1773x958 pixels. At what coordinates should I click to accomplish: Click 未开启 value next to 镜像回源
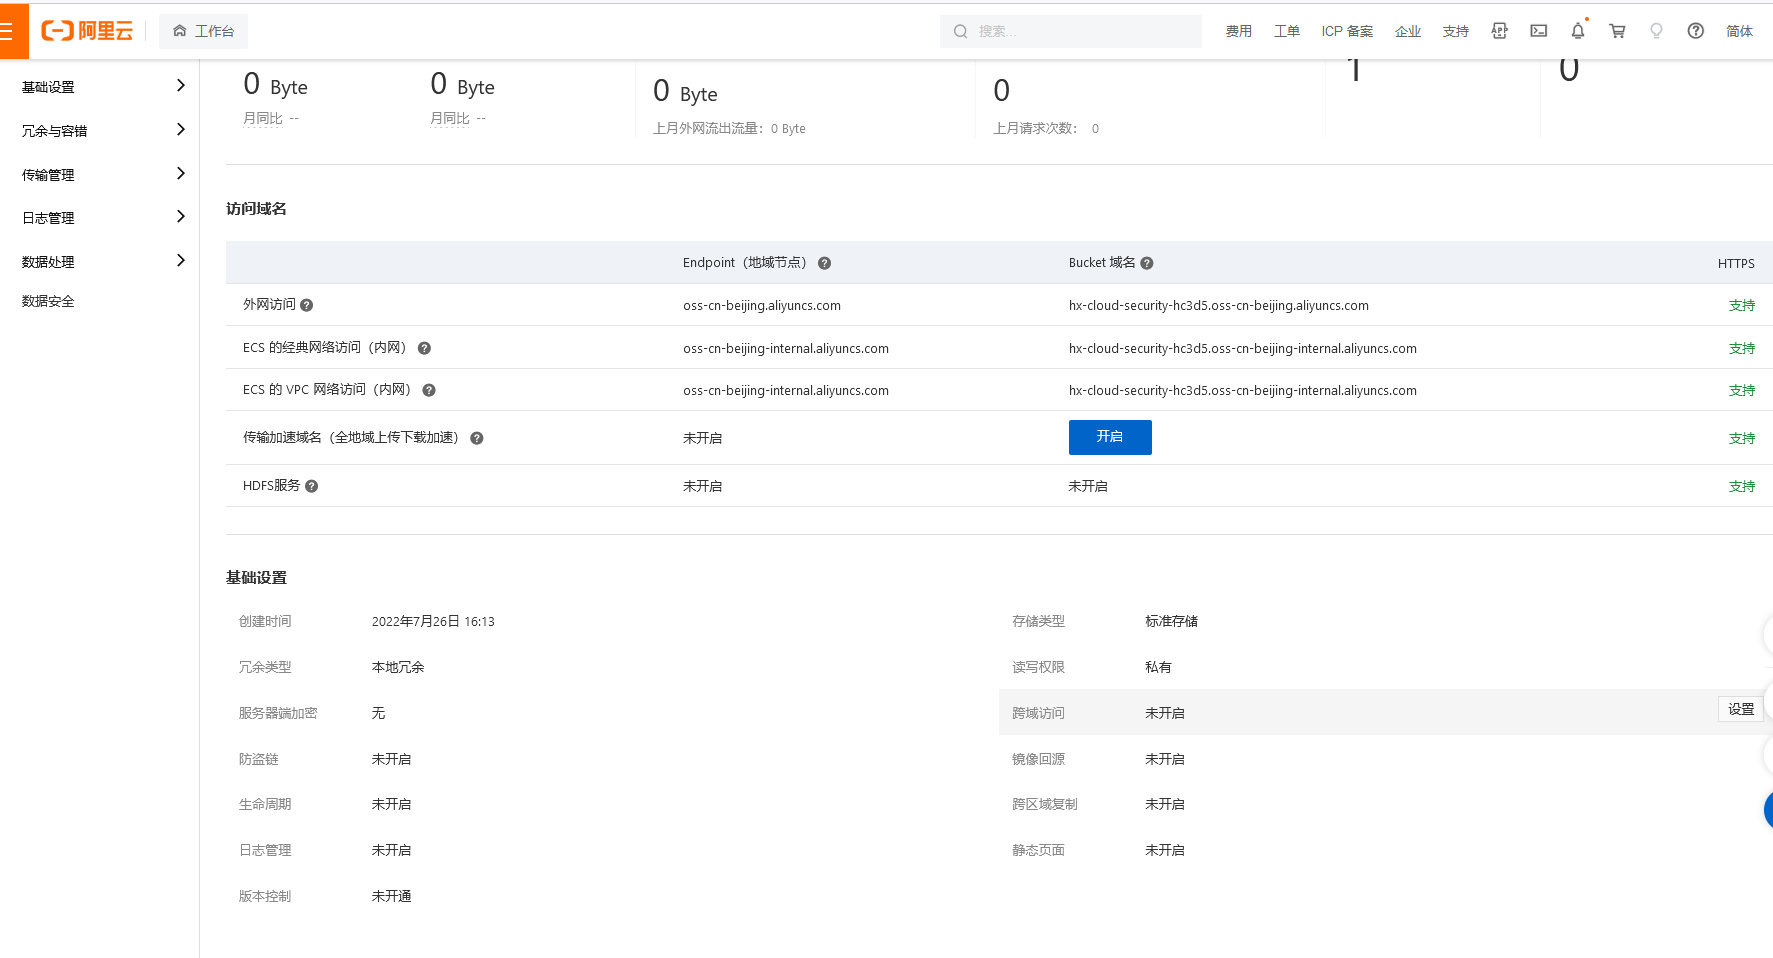pyautogui.click(x=1164, y=759)
